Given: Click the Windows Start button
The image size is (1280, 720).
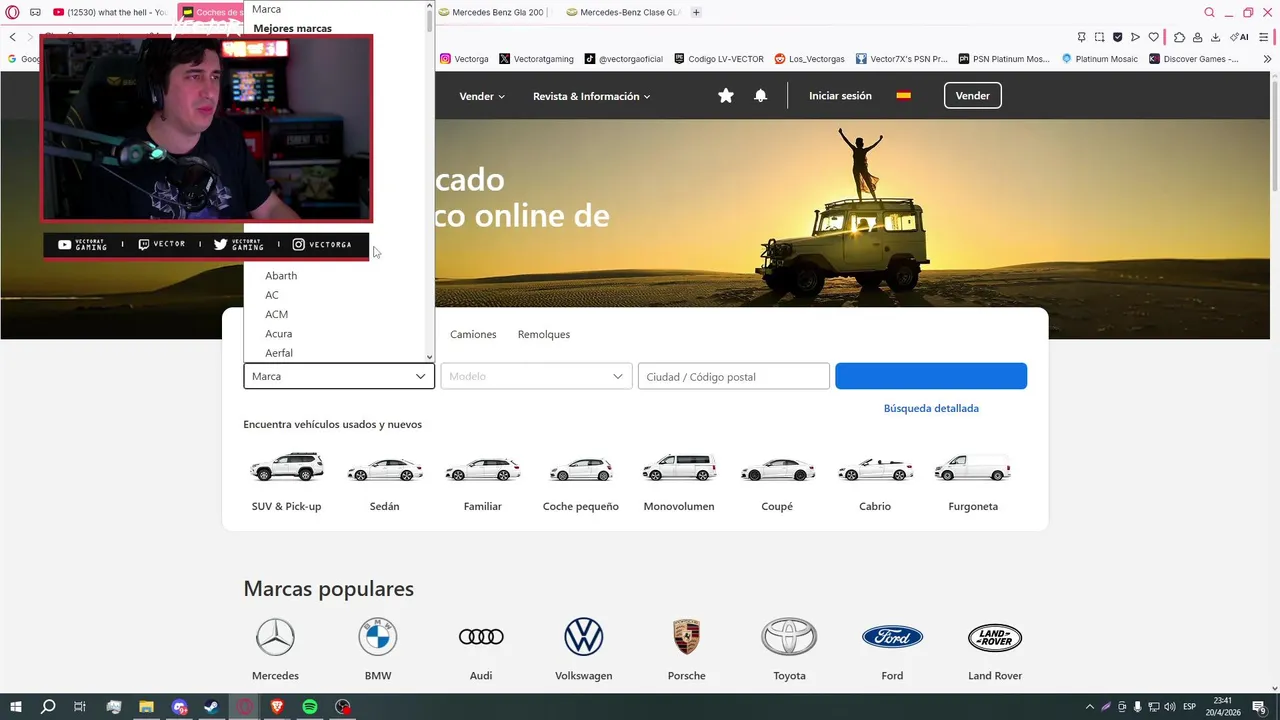Looking at the screenshot, I should pyautogui.click(x=16, y=707).
